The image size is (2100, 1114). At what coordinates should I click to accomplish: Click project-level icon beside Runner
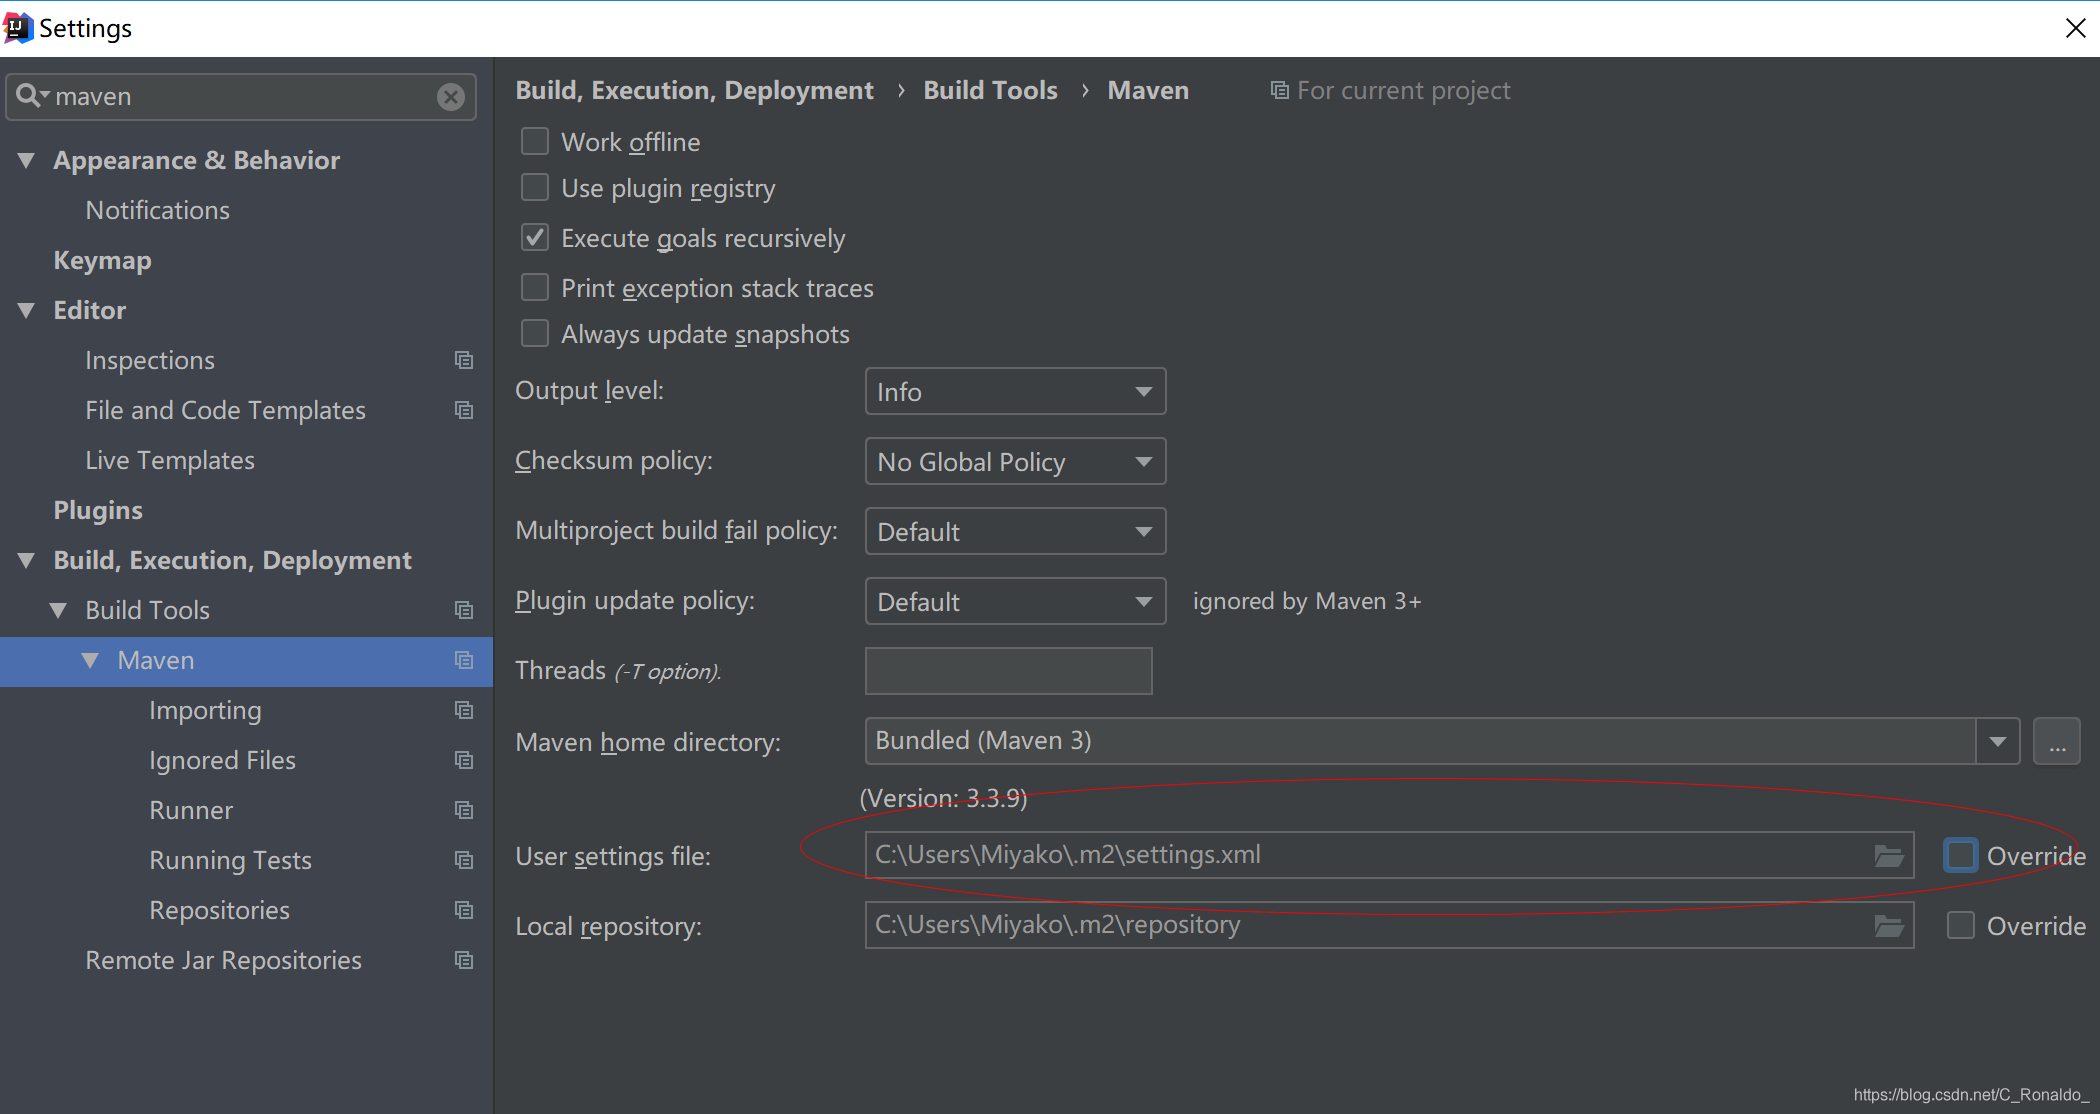(464, 810)
